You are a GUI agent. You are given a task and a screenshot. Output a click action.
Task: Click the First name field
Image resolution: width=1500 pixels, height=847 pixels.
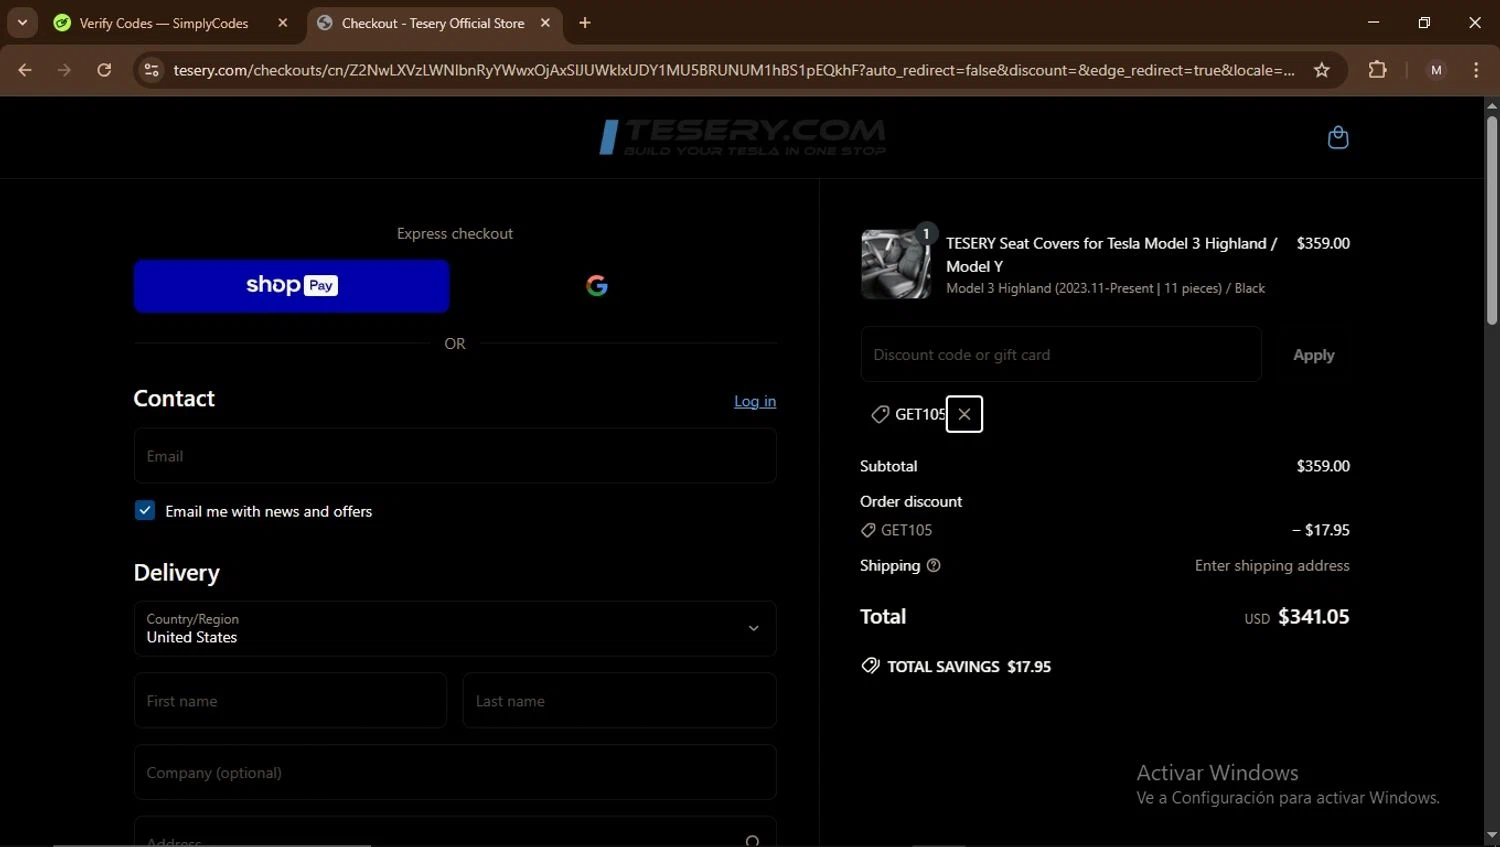coord(290,700)
